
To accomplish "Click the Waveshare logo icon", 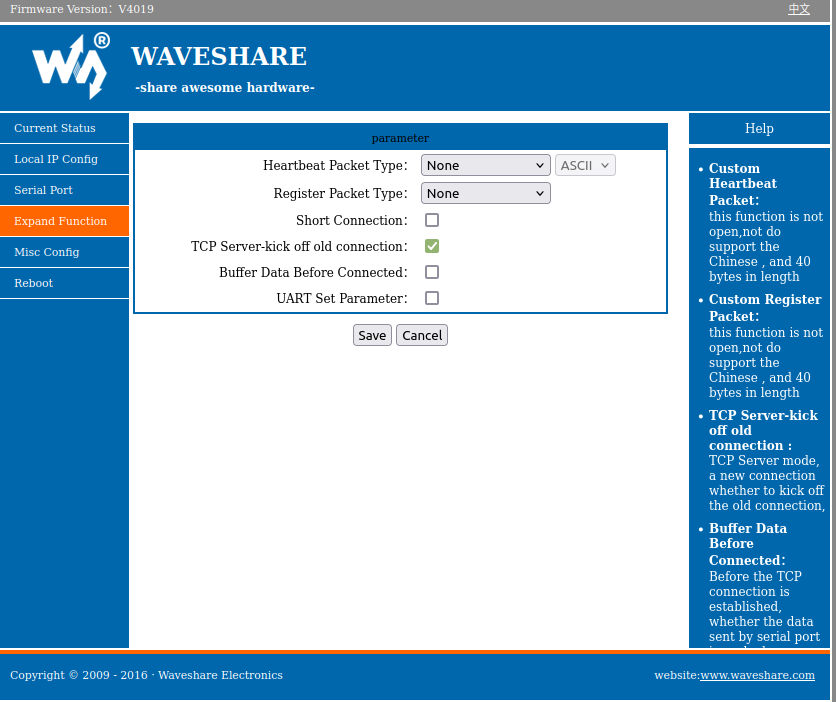I will tap(70, 66).
